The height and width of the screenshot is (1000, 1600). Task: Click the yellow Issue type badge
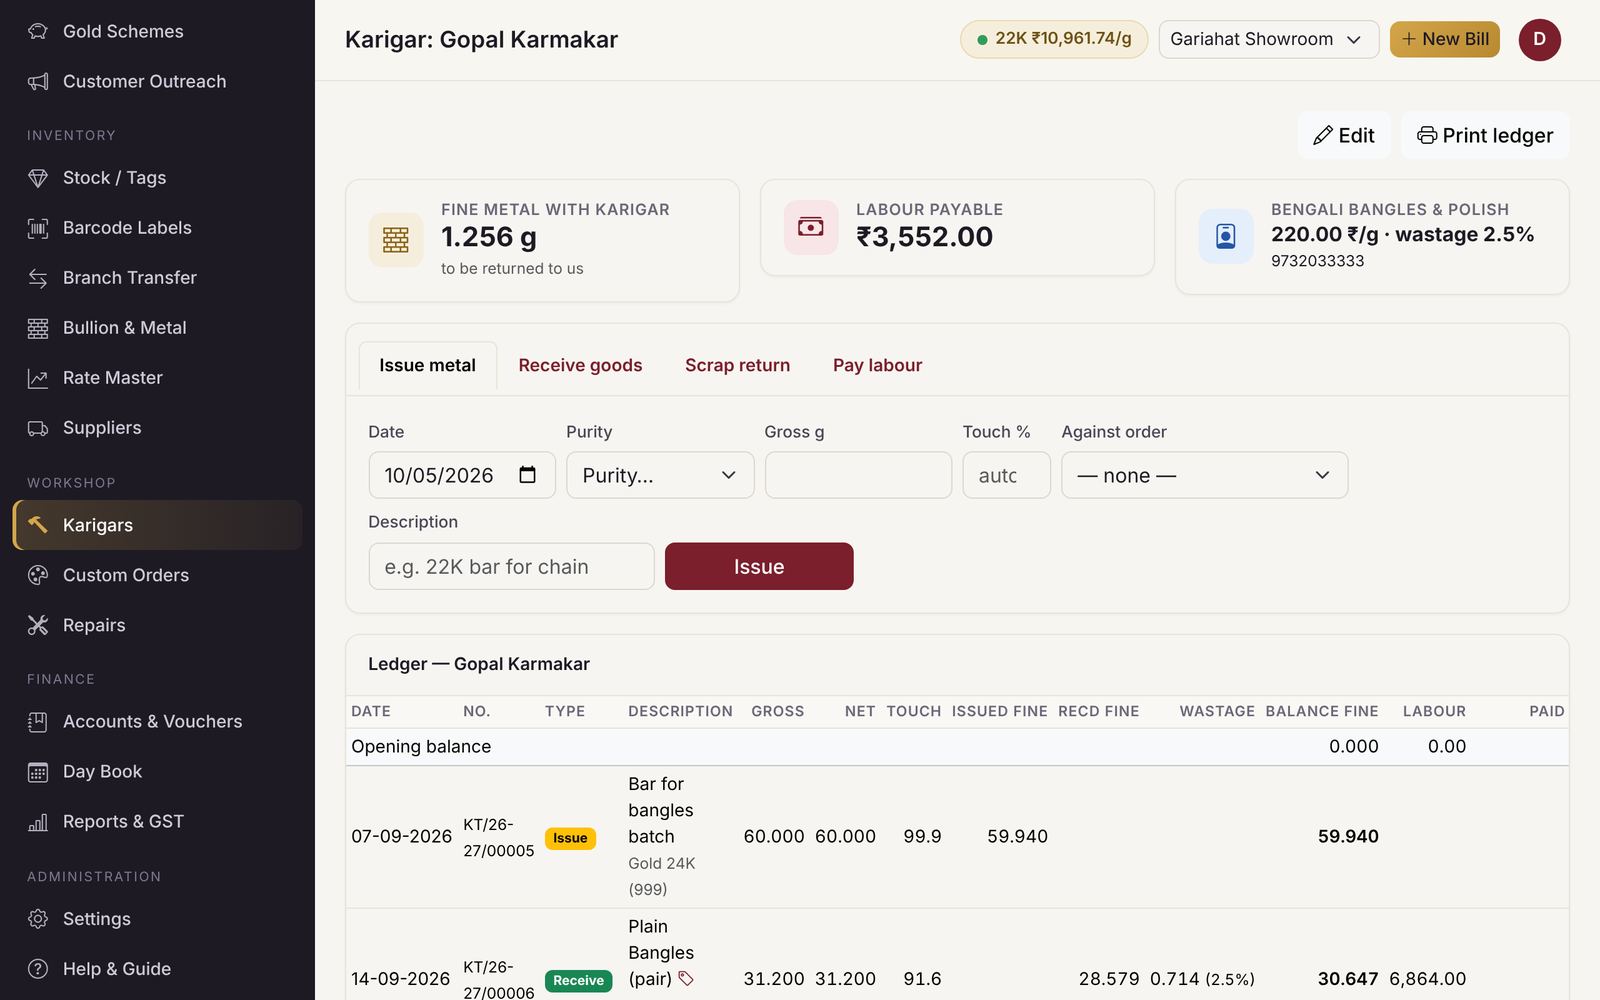point(570,838)
